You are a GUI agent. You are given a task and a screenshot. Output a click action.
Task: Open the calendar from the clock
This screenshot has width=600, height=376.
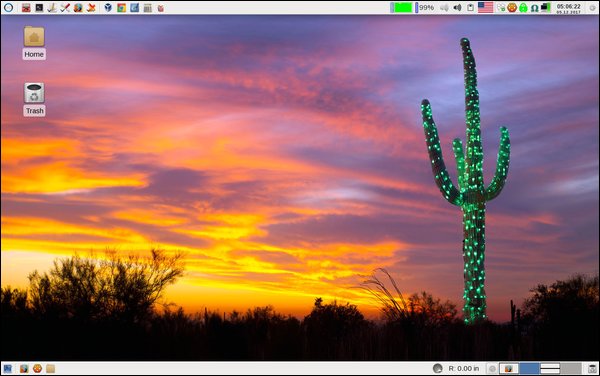click(x=568, y=8)
